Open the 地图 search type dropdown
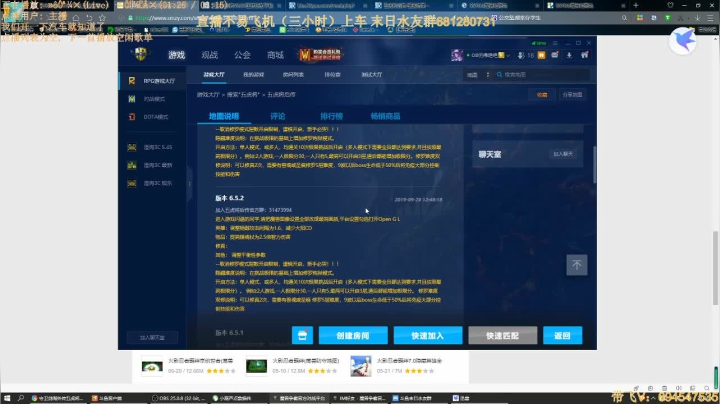Screen dimensions: 720x404 (x=478, y=75)
